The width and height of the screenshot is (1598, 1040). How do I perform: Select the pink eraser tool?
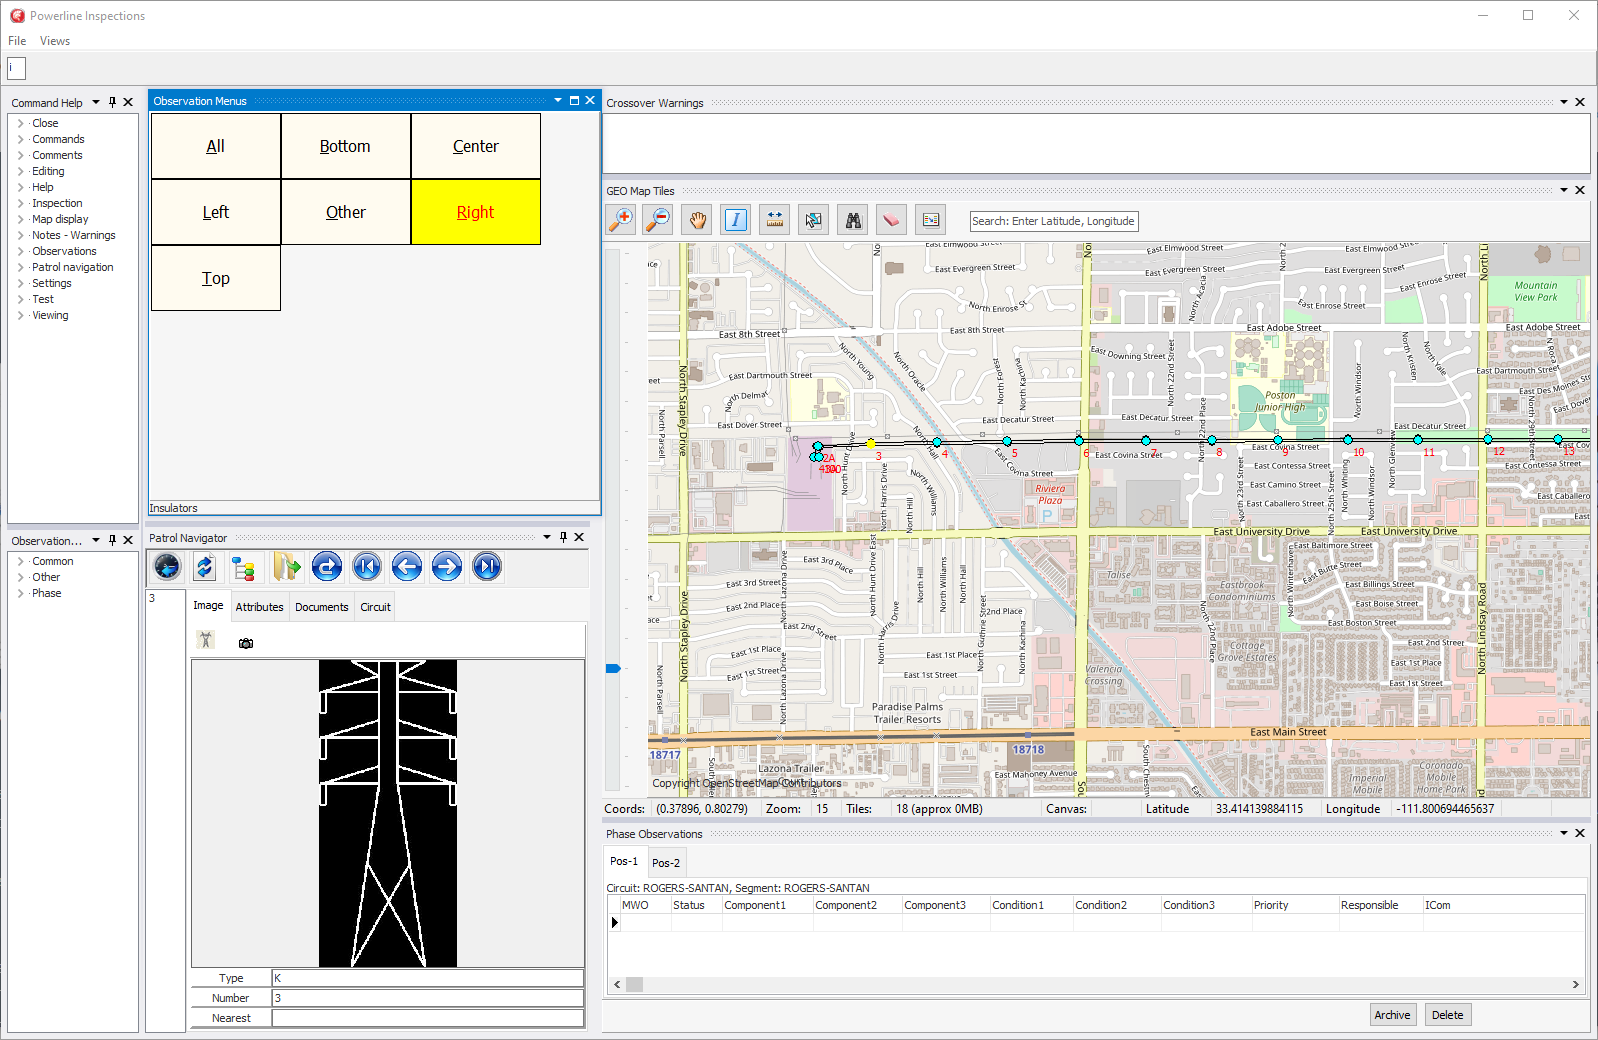coord(891,220)
